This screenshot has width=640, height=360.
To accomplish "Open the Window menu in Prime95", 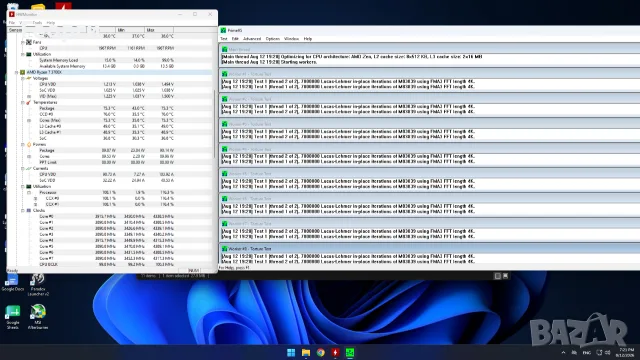I will [x=291, y=39].
